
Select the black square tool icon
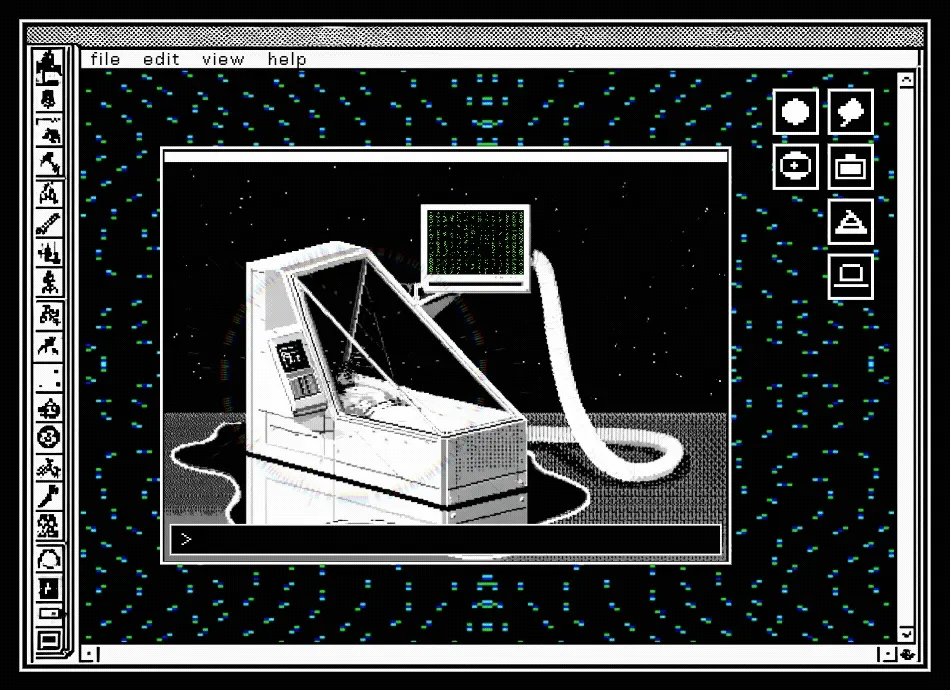tap(48, 588)
